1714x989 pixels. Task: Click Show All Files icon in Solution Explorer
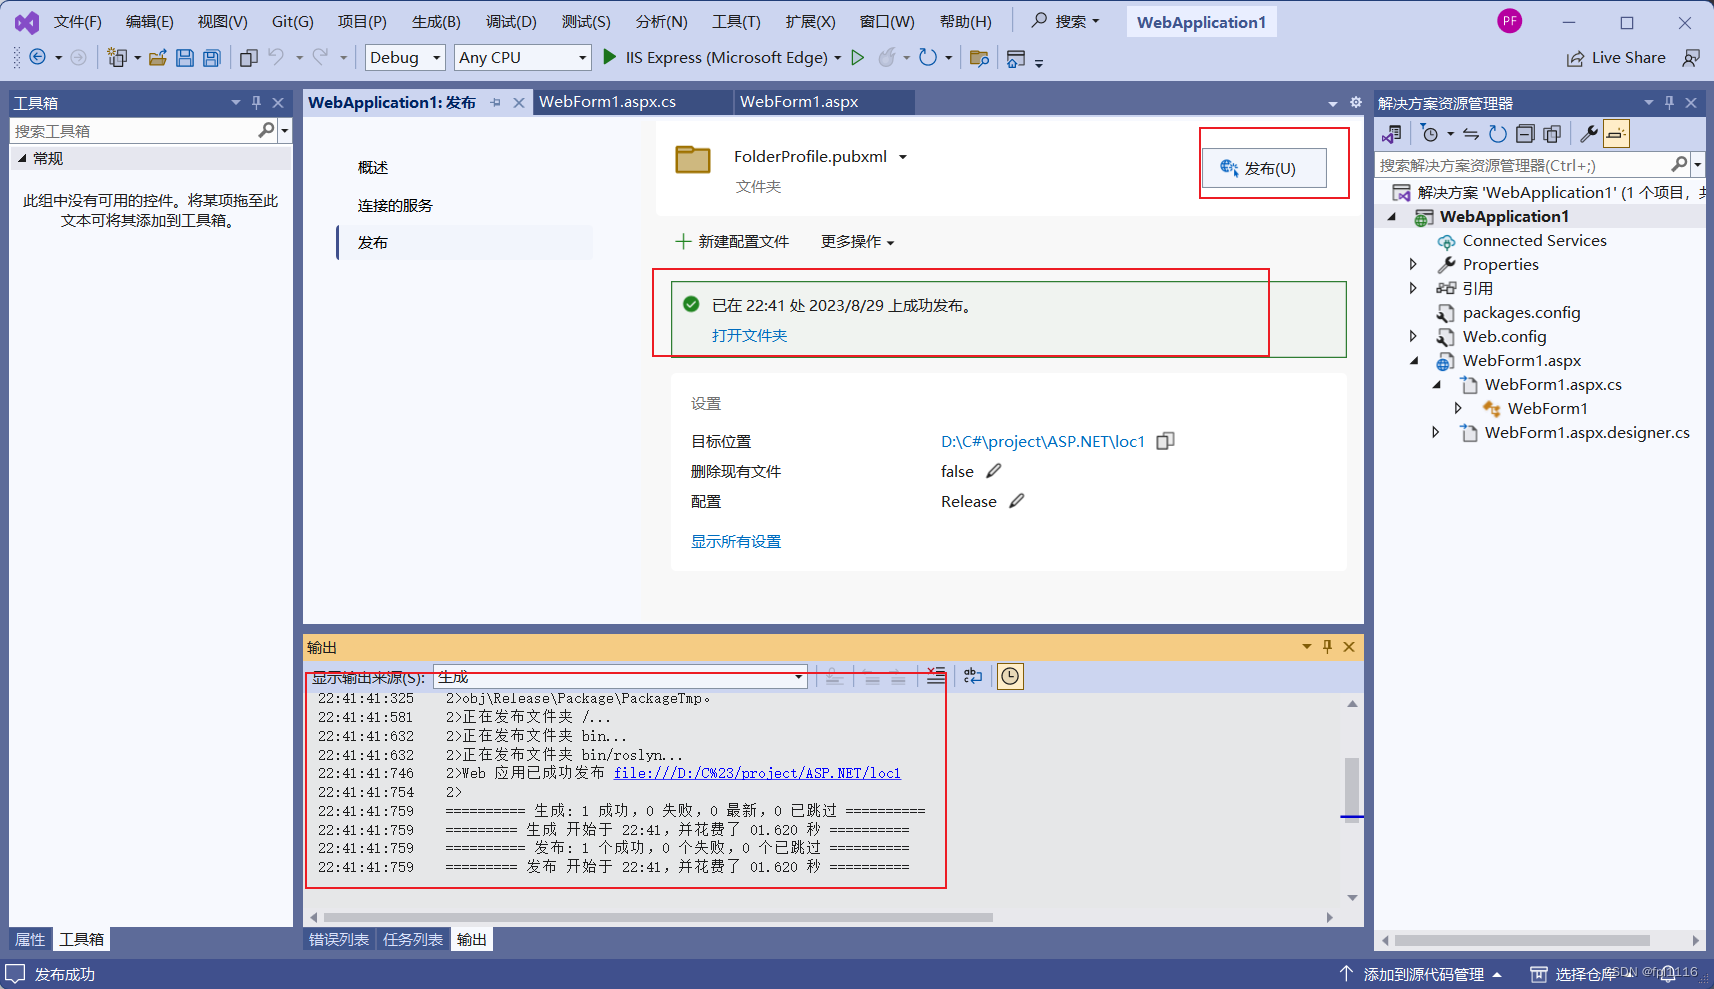(x=1552, y=134)
